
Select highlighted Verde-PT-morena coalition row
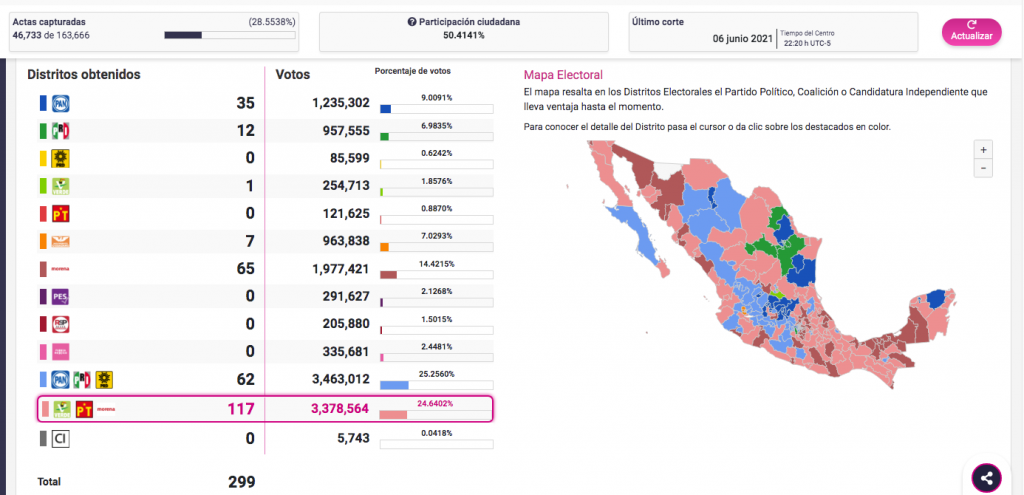[x=265, y=409]
